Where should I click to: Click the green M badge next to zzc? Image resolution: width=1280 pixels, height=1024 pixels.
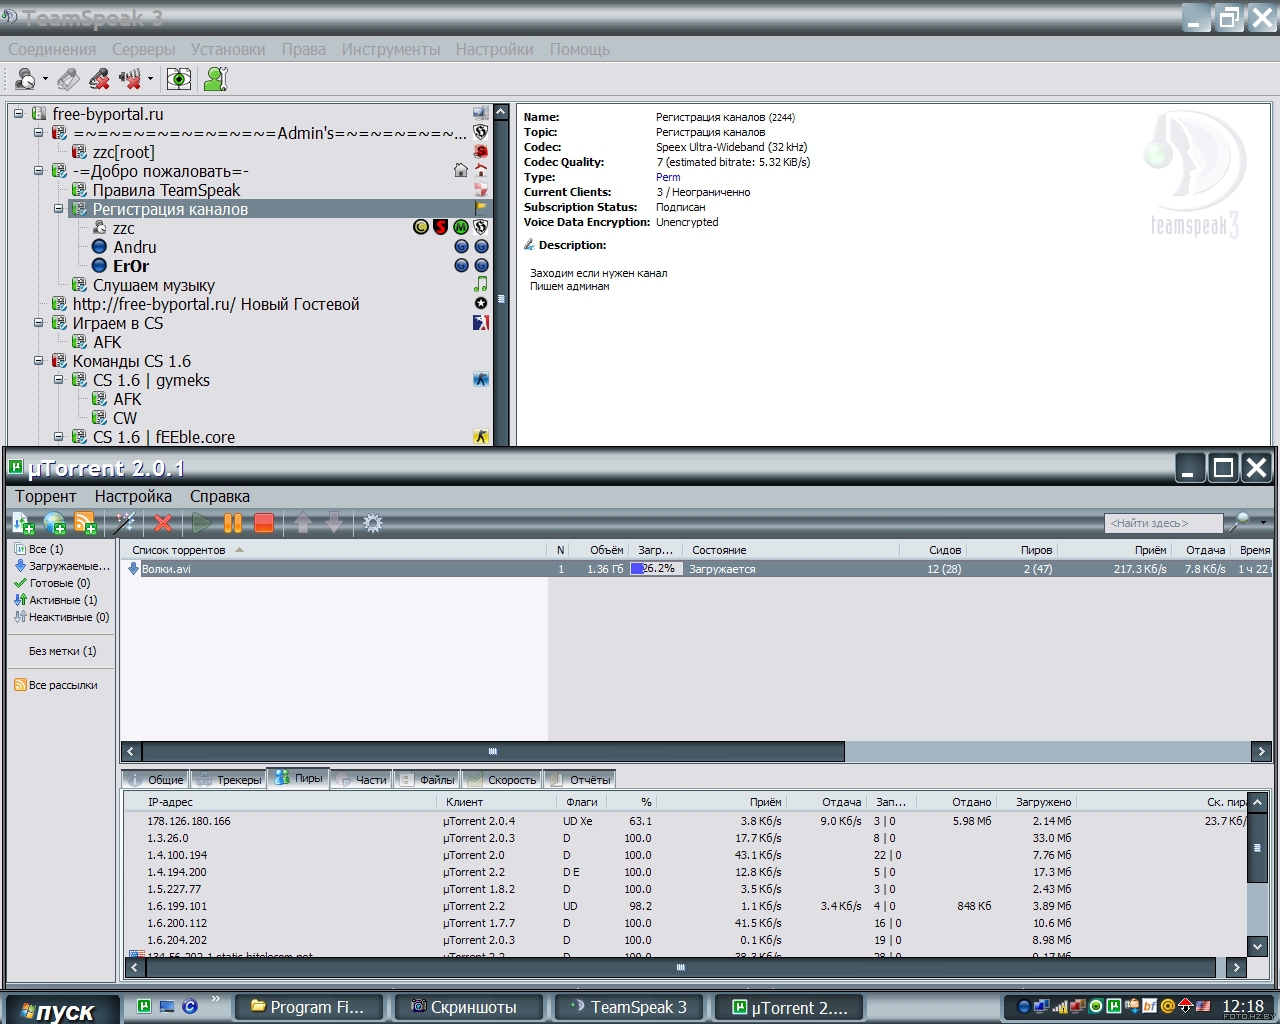click(x=461, y=227)
